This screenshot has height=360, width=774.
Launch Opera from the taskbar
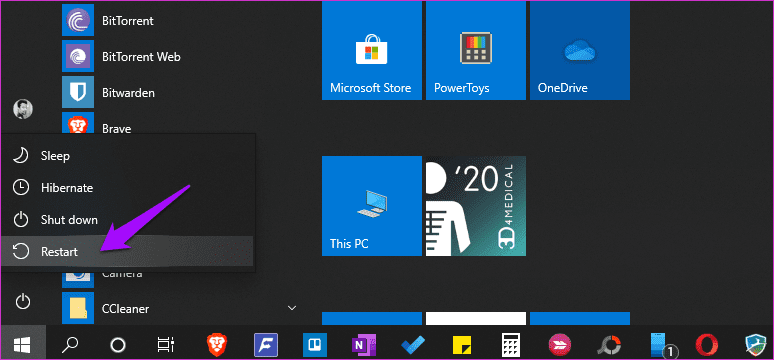(x=706, y=344)
